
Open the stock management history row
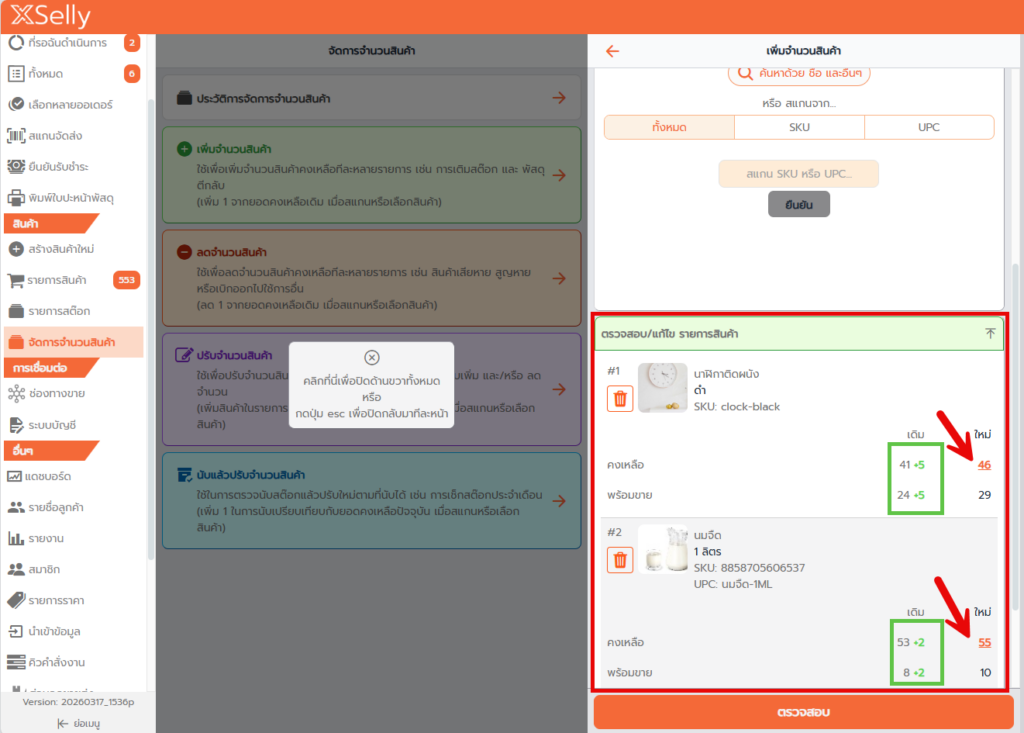[x=370, y=98]
